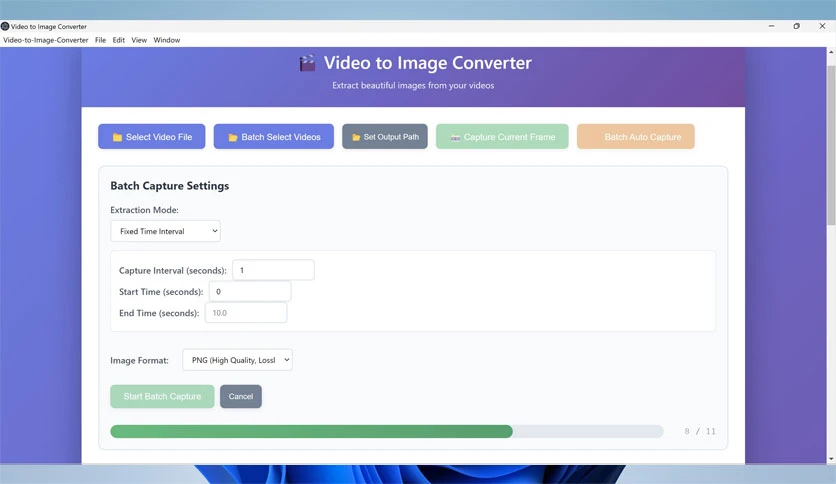Focus the Start Time seconds field

click(250, 291)
